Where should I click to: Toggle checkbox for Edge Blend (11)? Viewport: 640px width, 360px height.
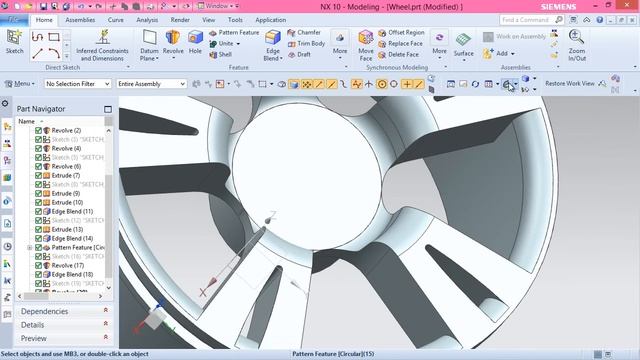tap(38, 211)
